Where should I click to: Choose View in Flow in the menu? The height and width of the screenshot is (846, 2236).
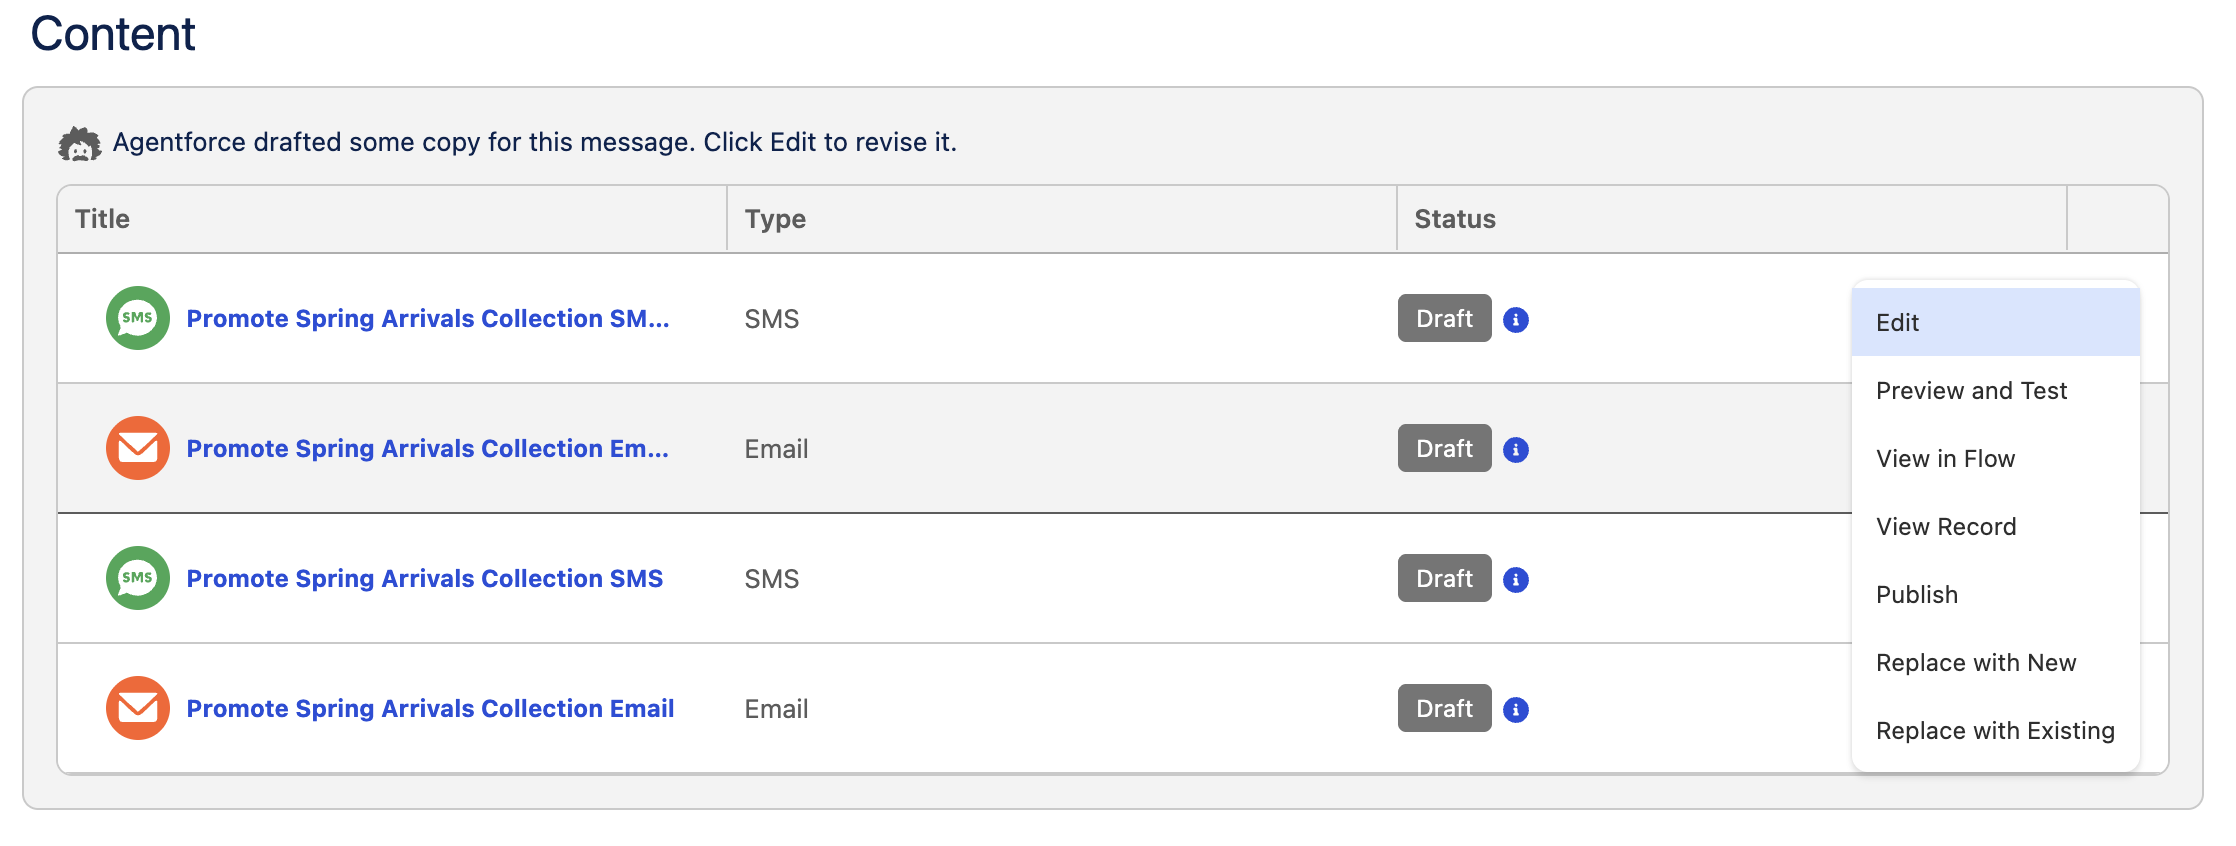[x=1945, y=459]
